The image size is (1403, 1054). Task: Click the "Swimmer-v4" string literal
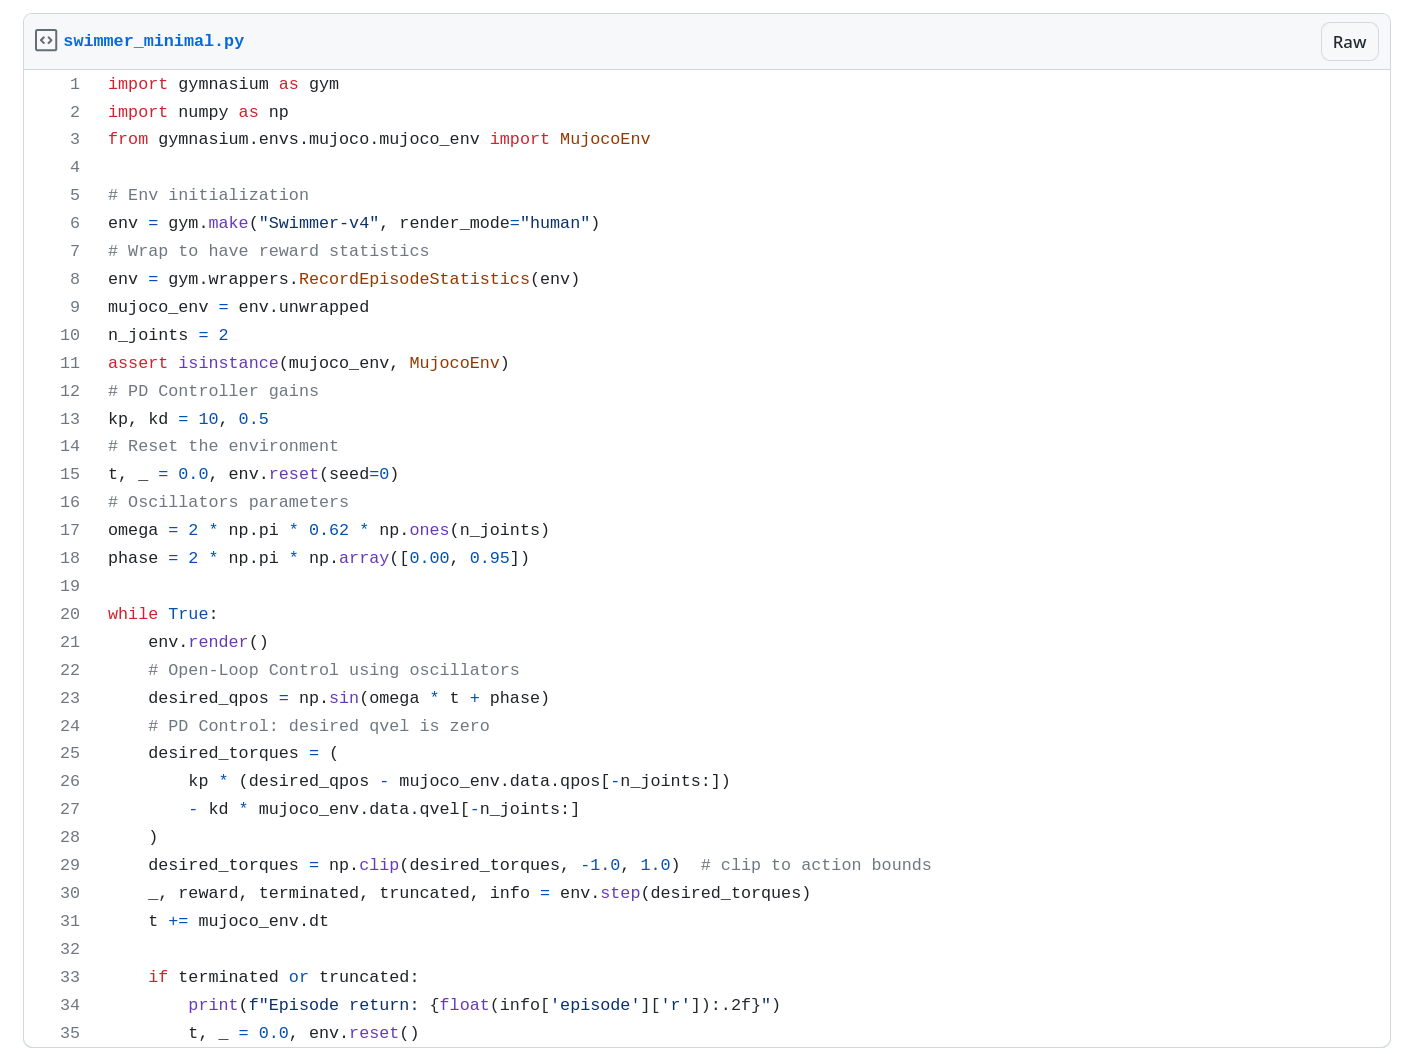tap(319, 223)
